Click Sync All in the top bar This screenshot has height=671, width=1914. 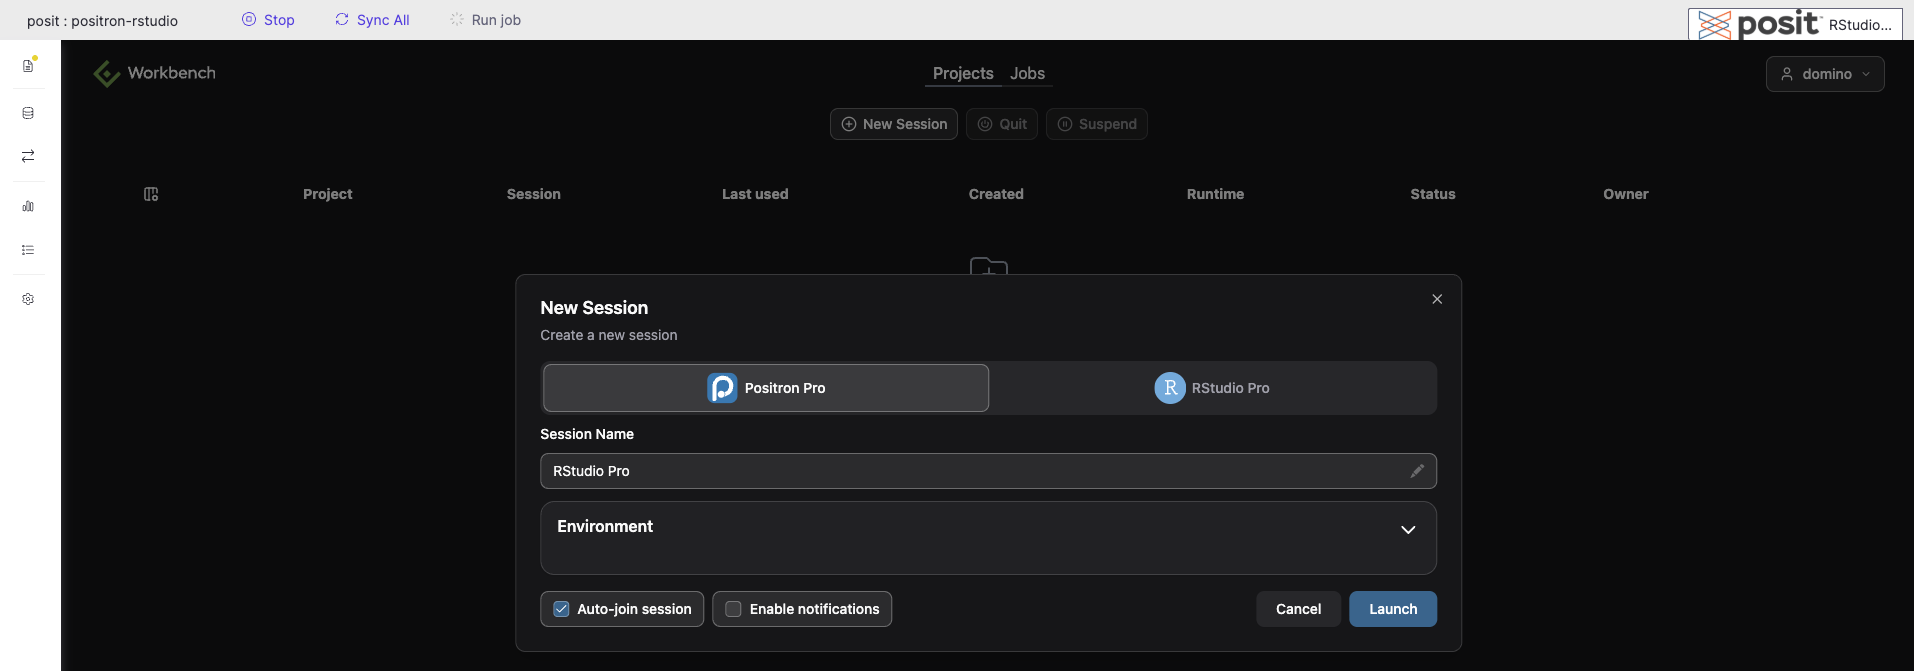[372, 20]
